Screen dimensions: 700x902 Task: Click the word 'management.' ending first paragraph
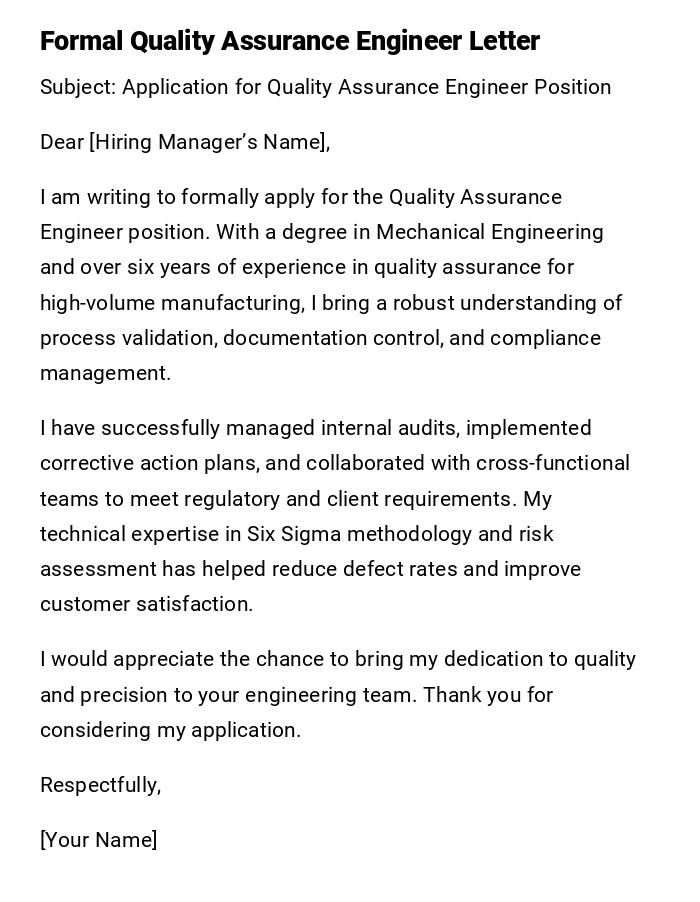(x=105, y=373)
